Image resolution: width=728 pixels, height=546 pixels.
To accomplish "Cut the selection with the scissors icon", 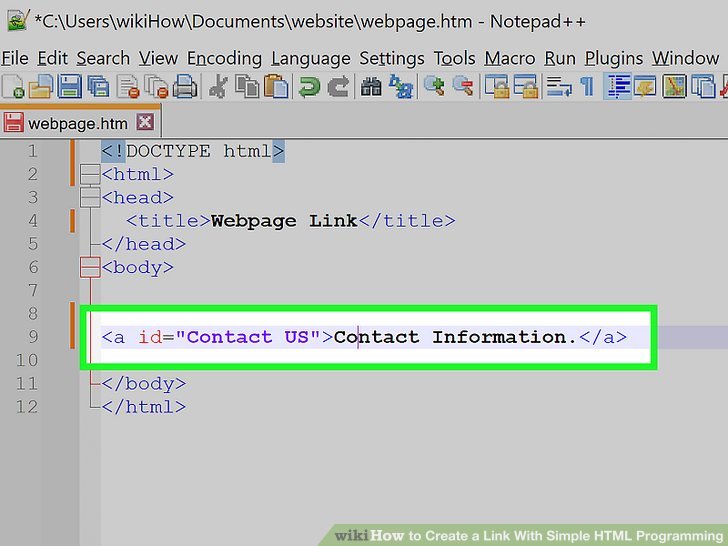I will (218, 87).
